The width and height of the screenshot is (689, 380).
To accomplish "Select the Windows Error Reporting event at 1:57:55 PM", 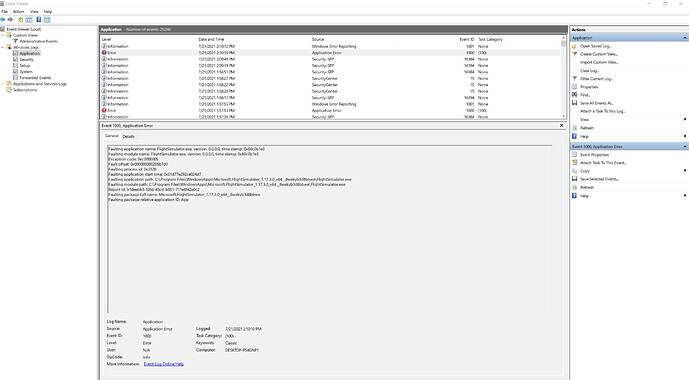I will tap(330, 104).
